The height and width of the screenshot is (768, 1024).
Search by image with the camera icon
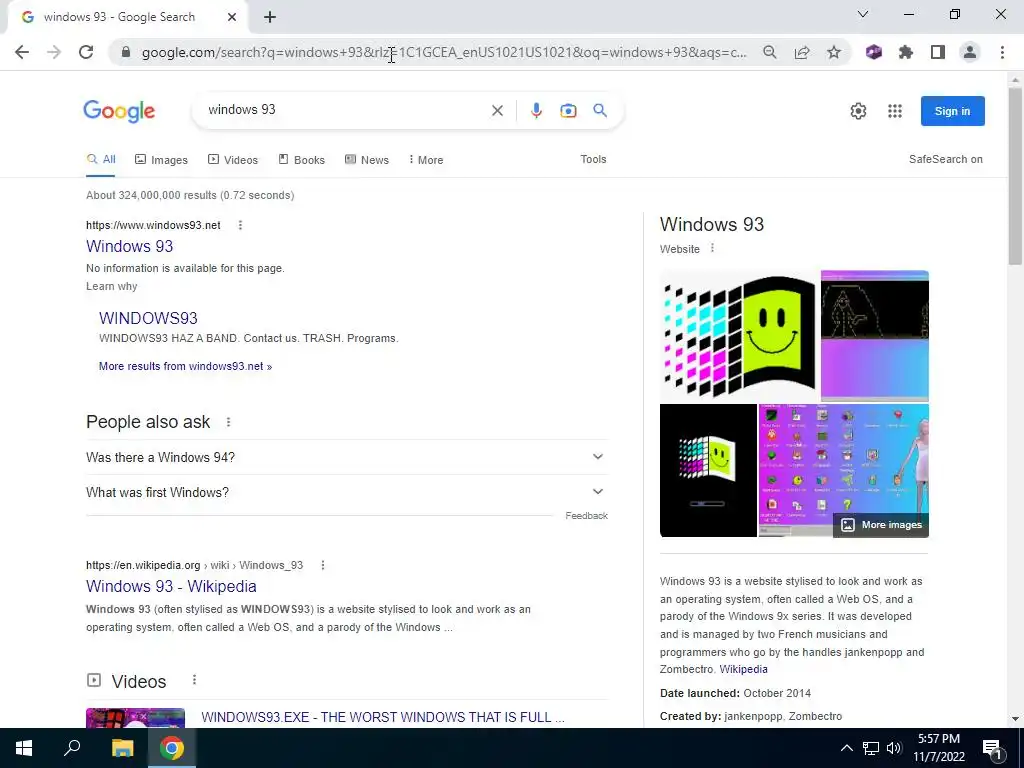568,110
